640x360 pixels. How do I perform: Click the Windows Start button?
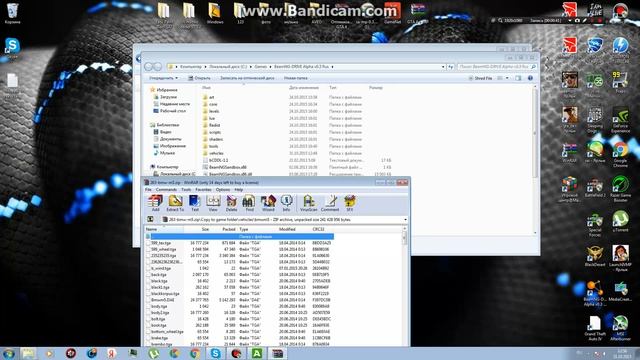coord(8,353)
